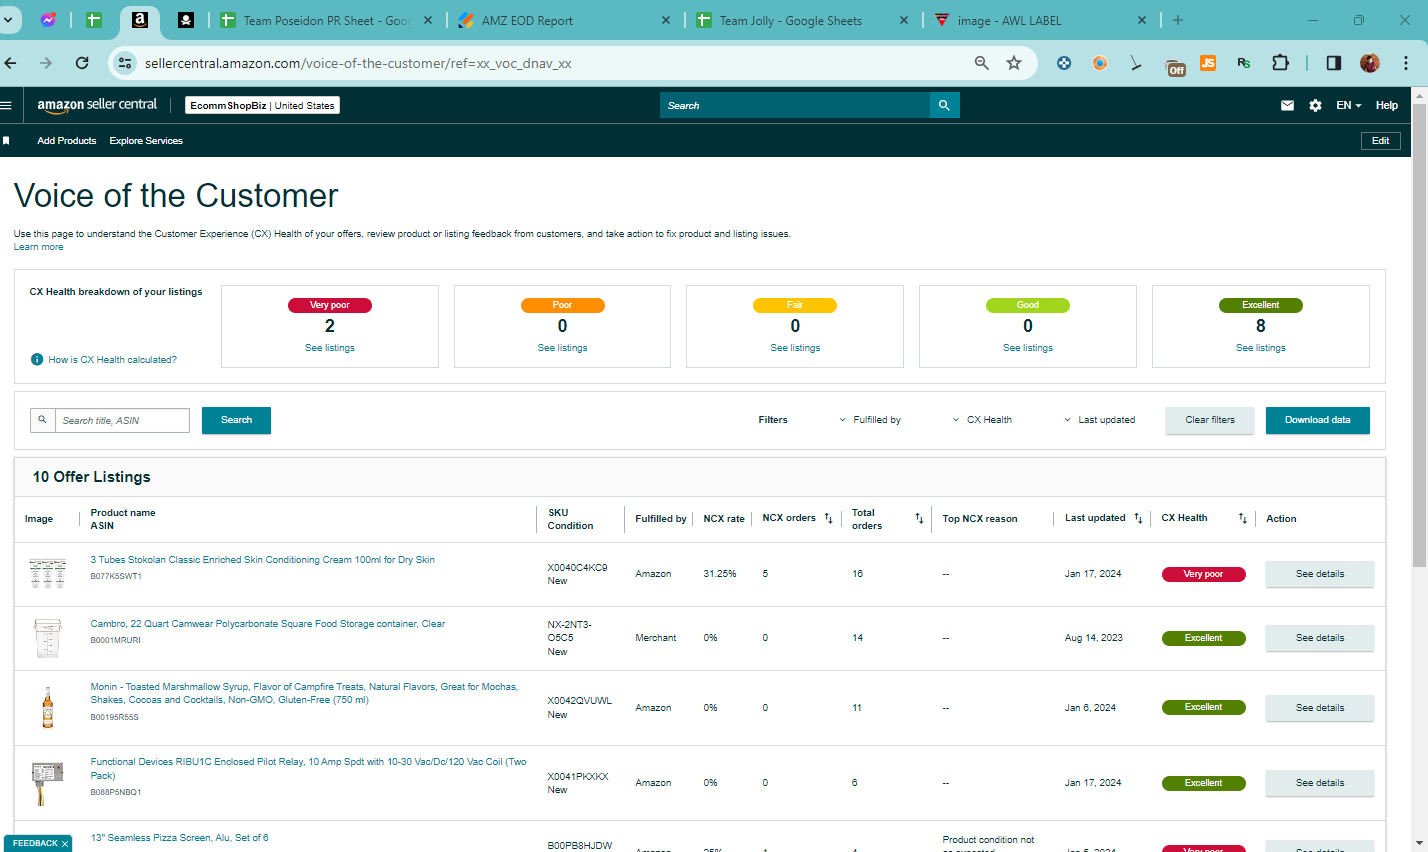Switch to Team Poseidon PR Sheet tab
Image resolution: width=1428 pixels, height=852 pixels.
(326, 20)
